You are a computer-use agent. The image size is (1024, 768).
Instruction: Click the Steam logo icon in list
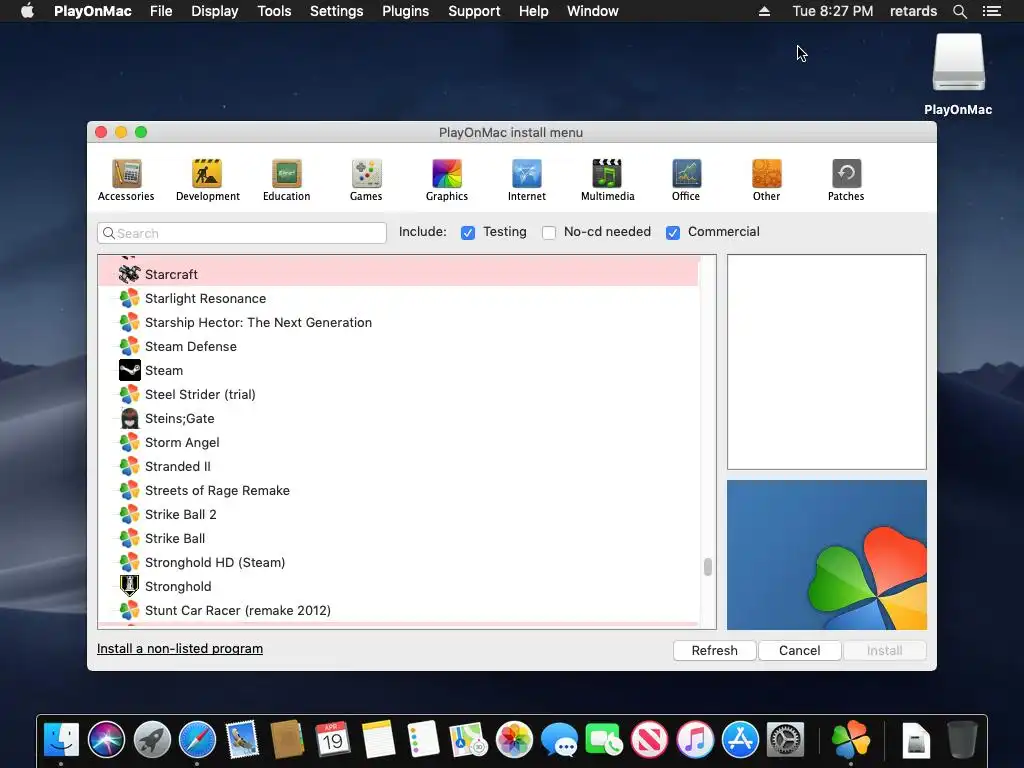129,370
